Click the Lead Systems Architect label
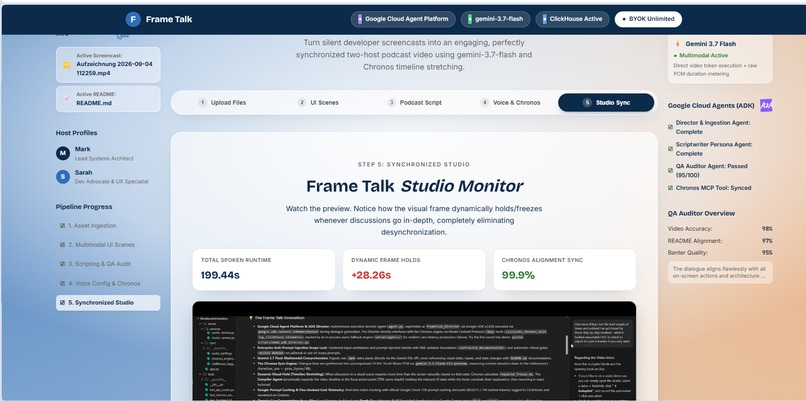806x401 pixels. point(104,158)
